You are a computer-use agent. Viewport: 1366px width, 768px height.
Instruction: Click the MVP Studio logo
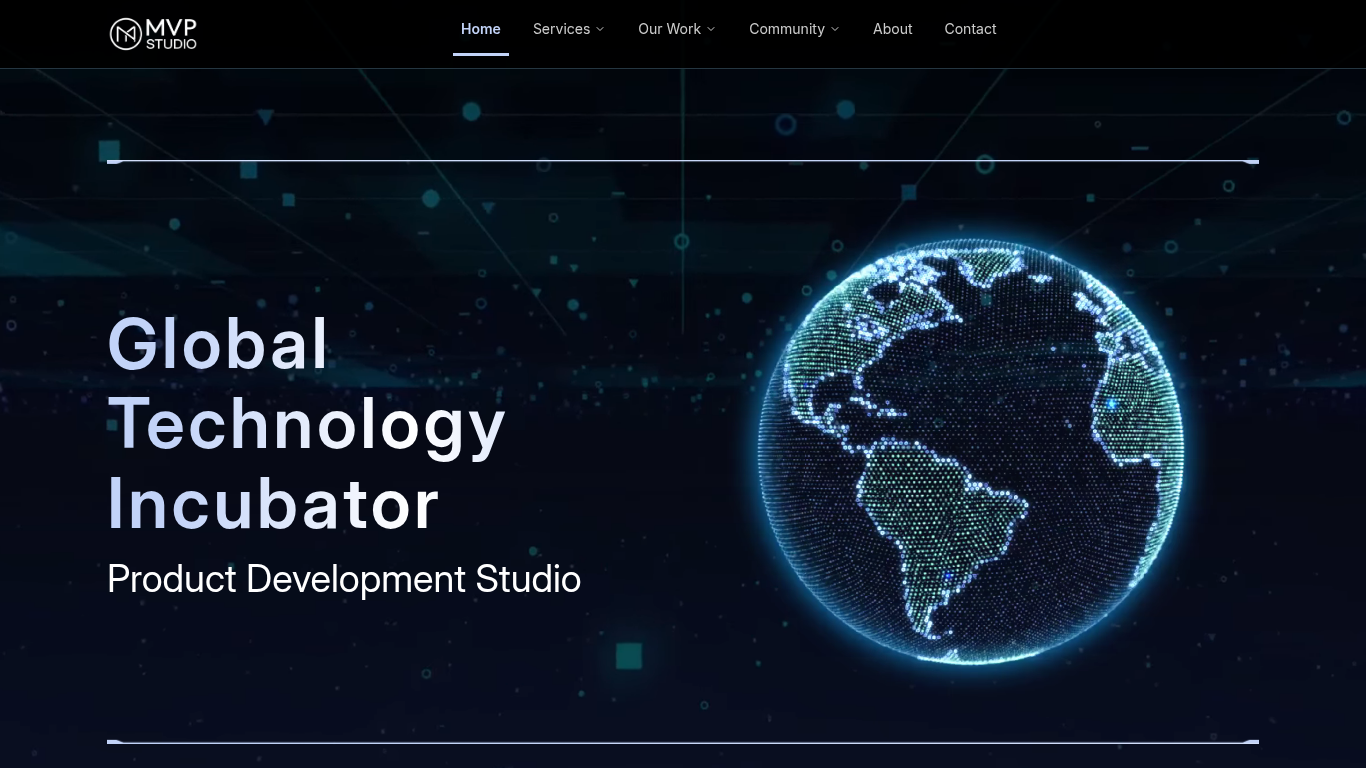pyautogui.click(x=153, y=34)
